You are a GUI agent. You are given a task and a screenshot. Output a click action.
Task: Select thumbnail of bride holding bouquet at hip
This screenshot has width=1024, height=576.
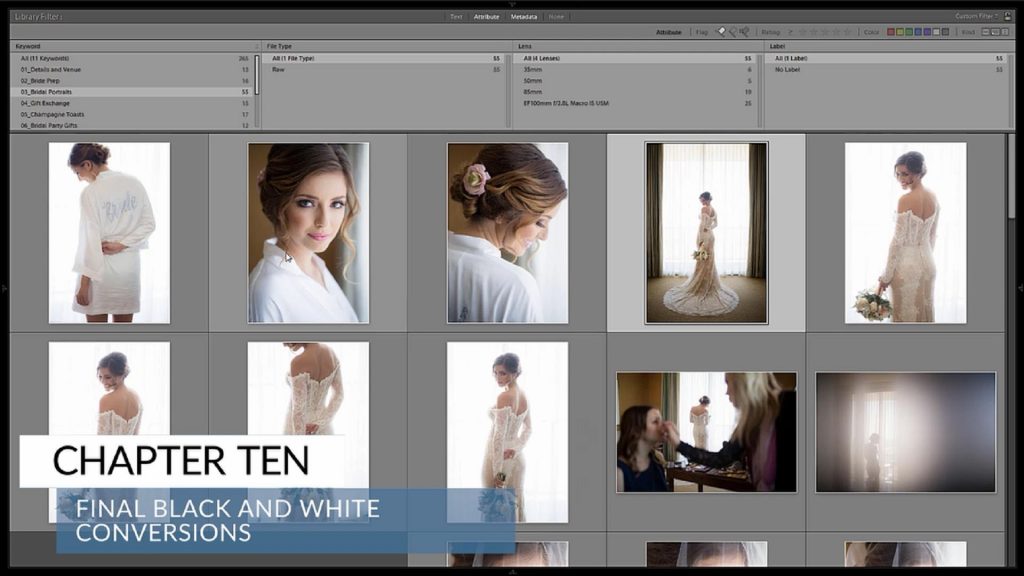(905, 233)
